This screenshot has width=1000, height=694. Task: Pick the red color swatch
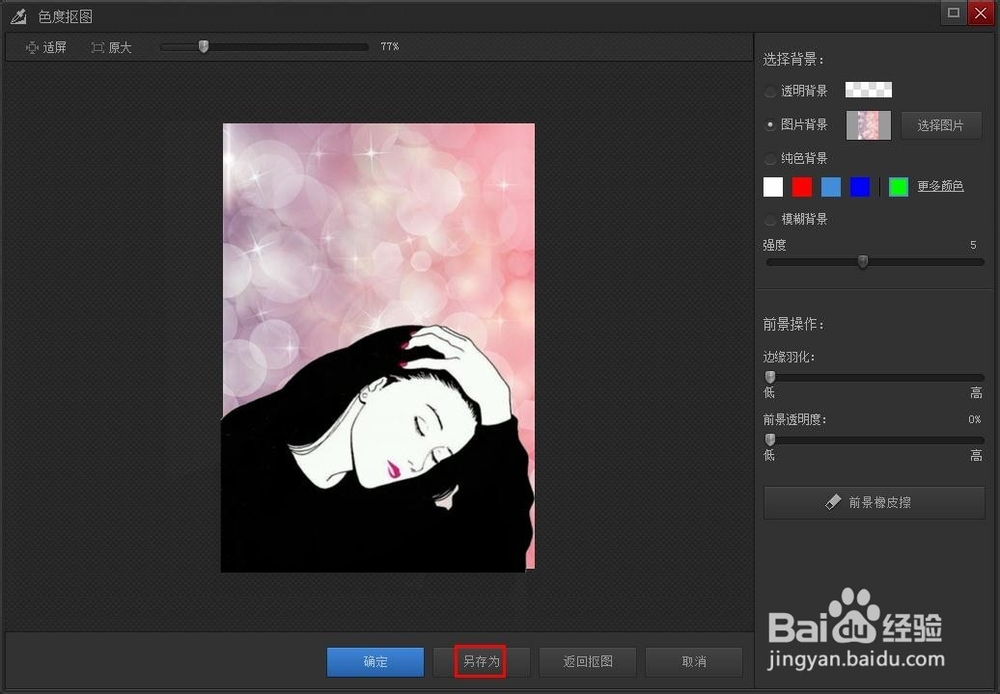pyautogui.click(x=802, y=187)
